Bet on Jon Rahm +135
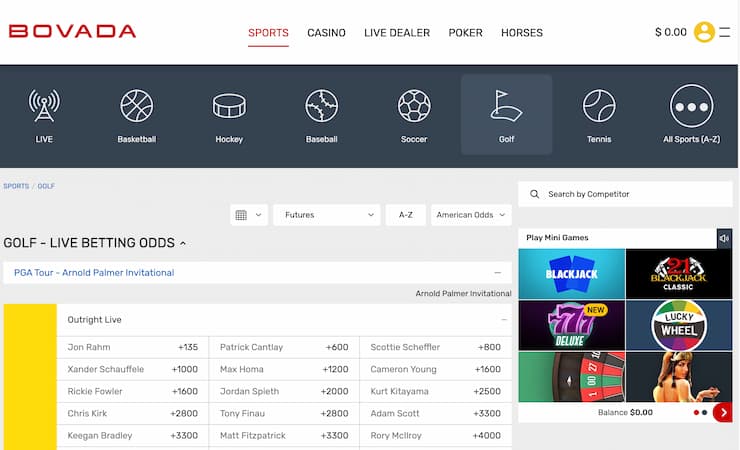 (x=133, y=347)
